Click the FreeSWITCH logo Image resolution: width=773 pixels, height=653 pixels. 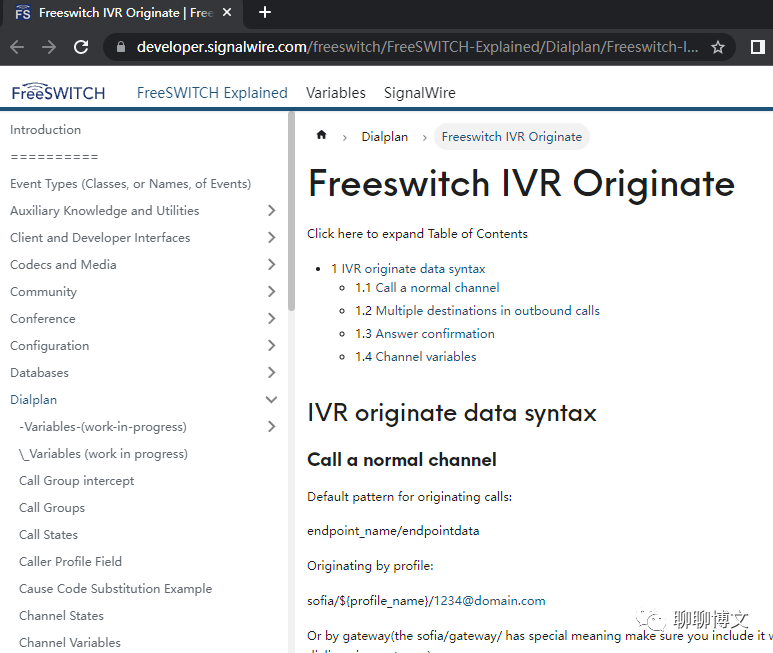point(58,92)
